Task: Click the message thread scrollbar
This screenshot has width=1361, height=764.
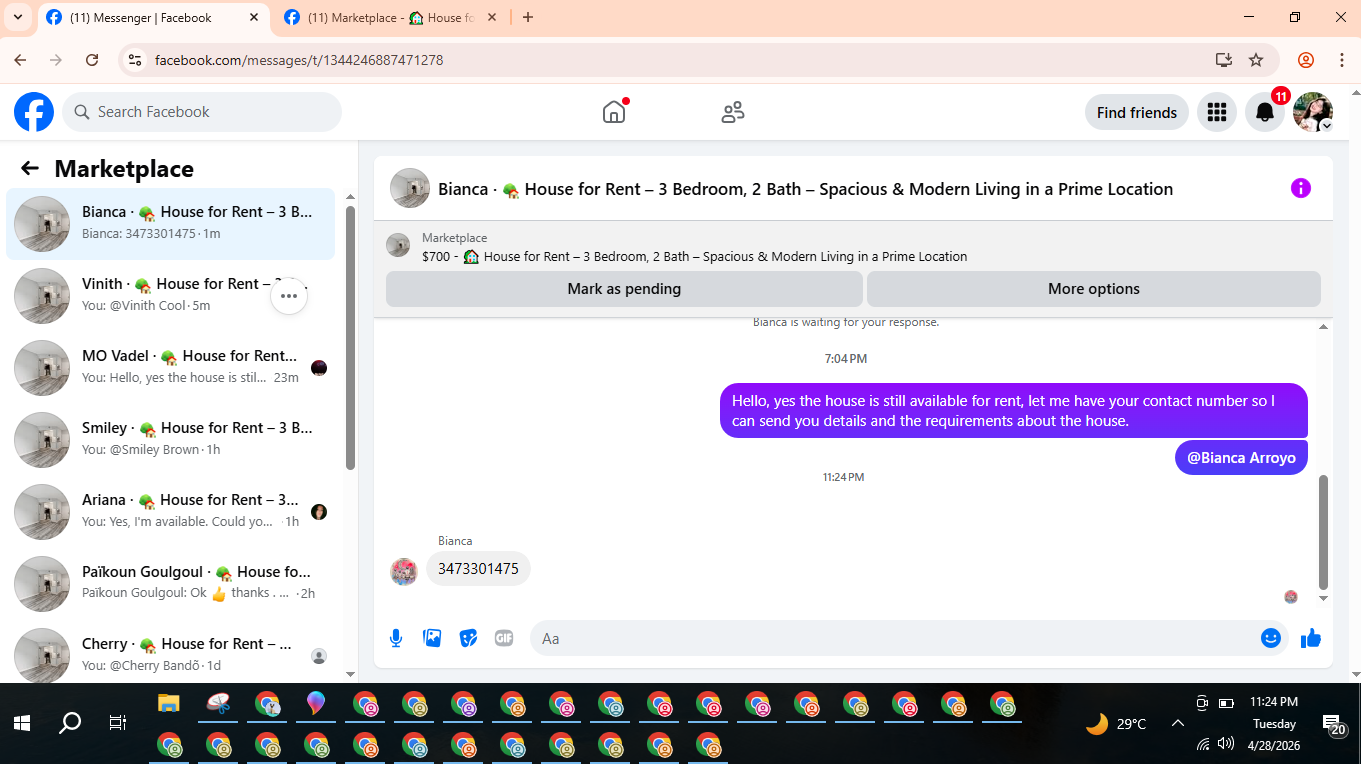Action: pyautogui.click(x=1324, y=532)
